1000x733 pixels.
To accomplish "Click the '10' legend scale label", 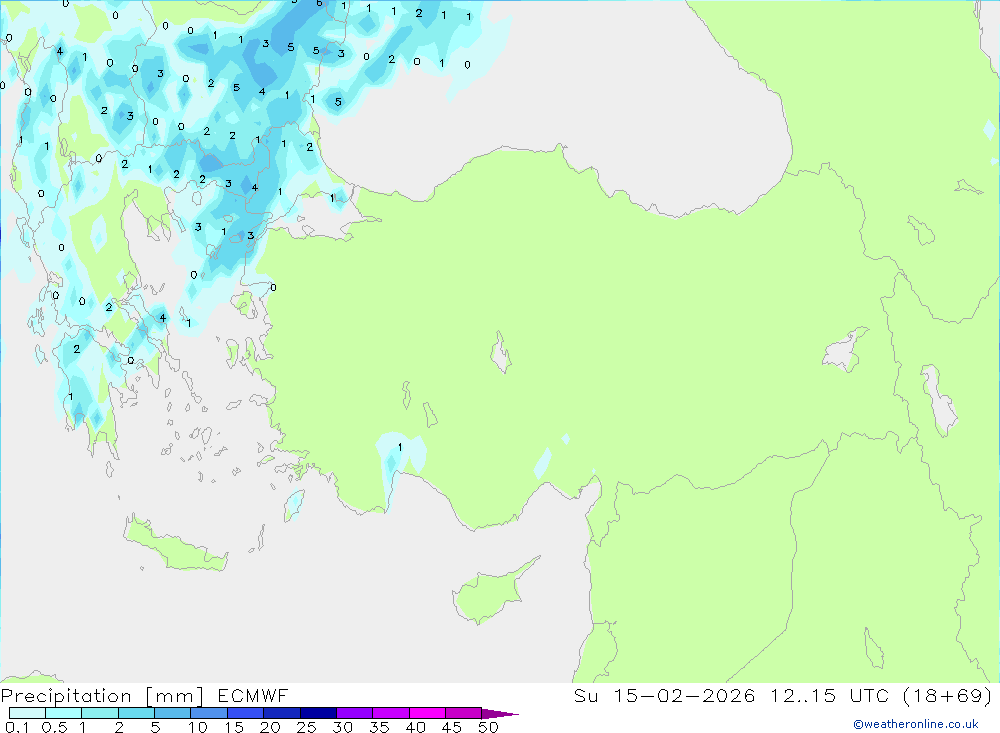I will 198,727.
